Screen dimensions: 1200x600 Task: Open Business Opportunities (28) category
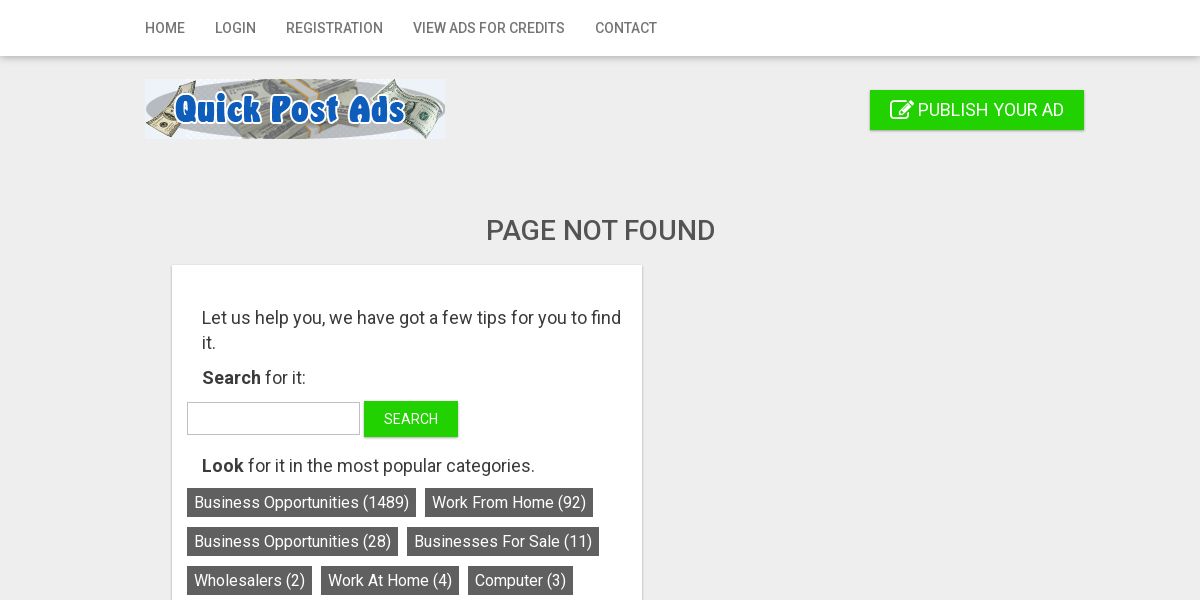pos(292,541)
